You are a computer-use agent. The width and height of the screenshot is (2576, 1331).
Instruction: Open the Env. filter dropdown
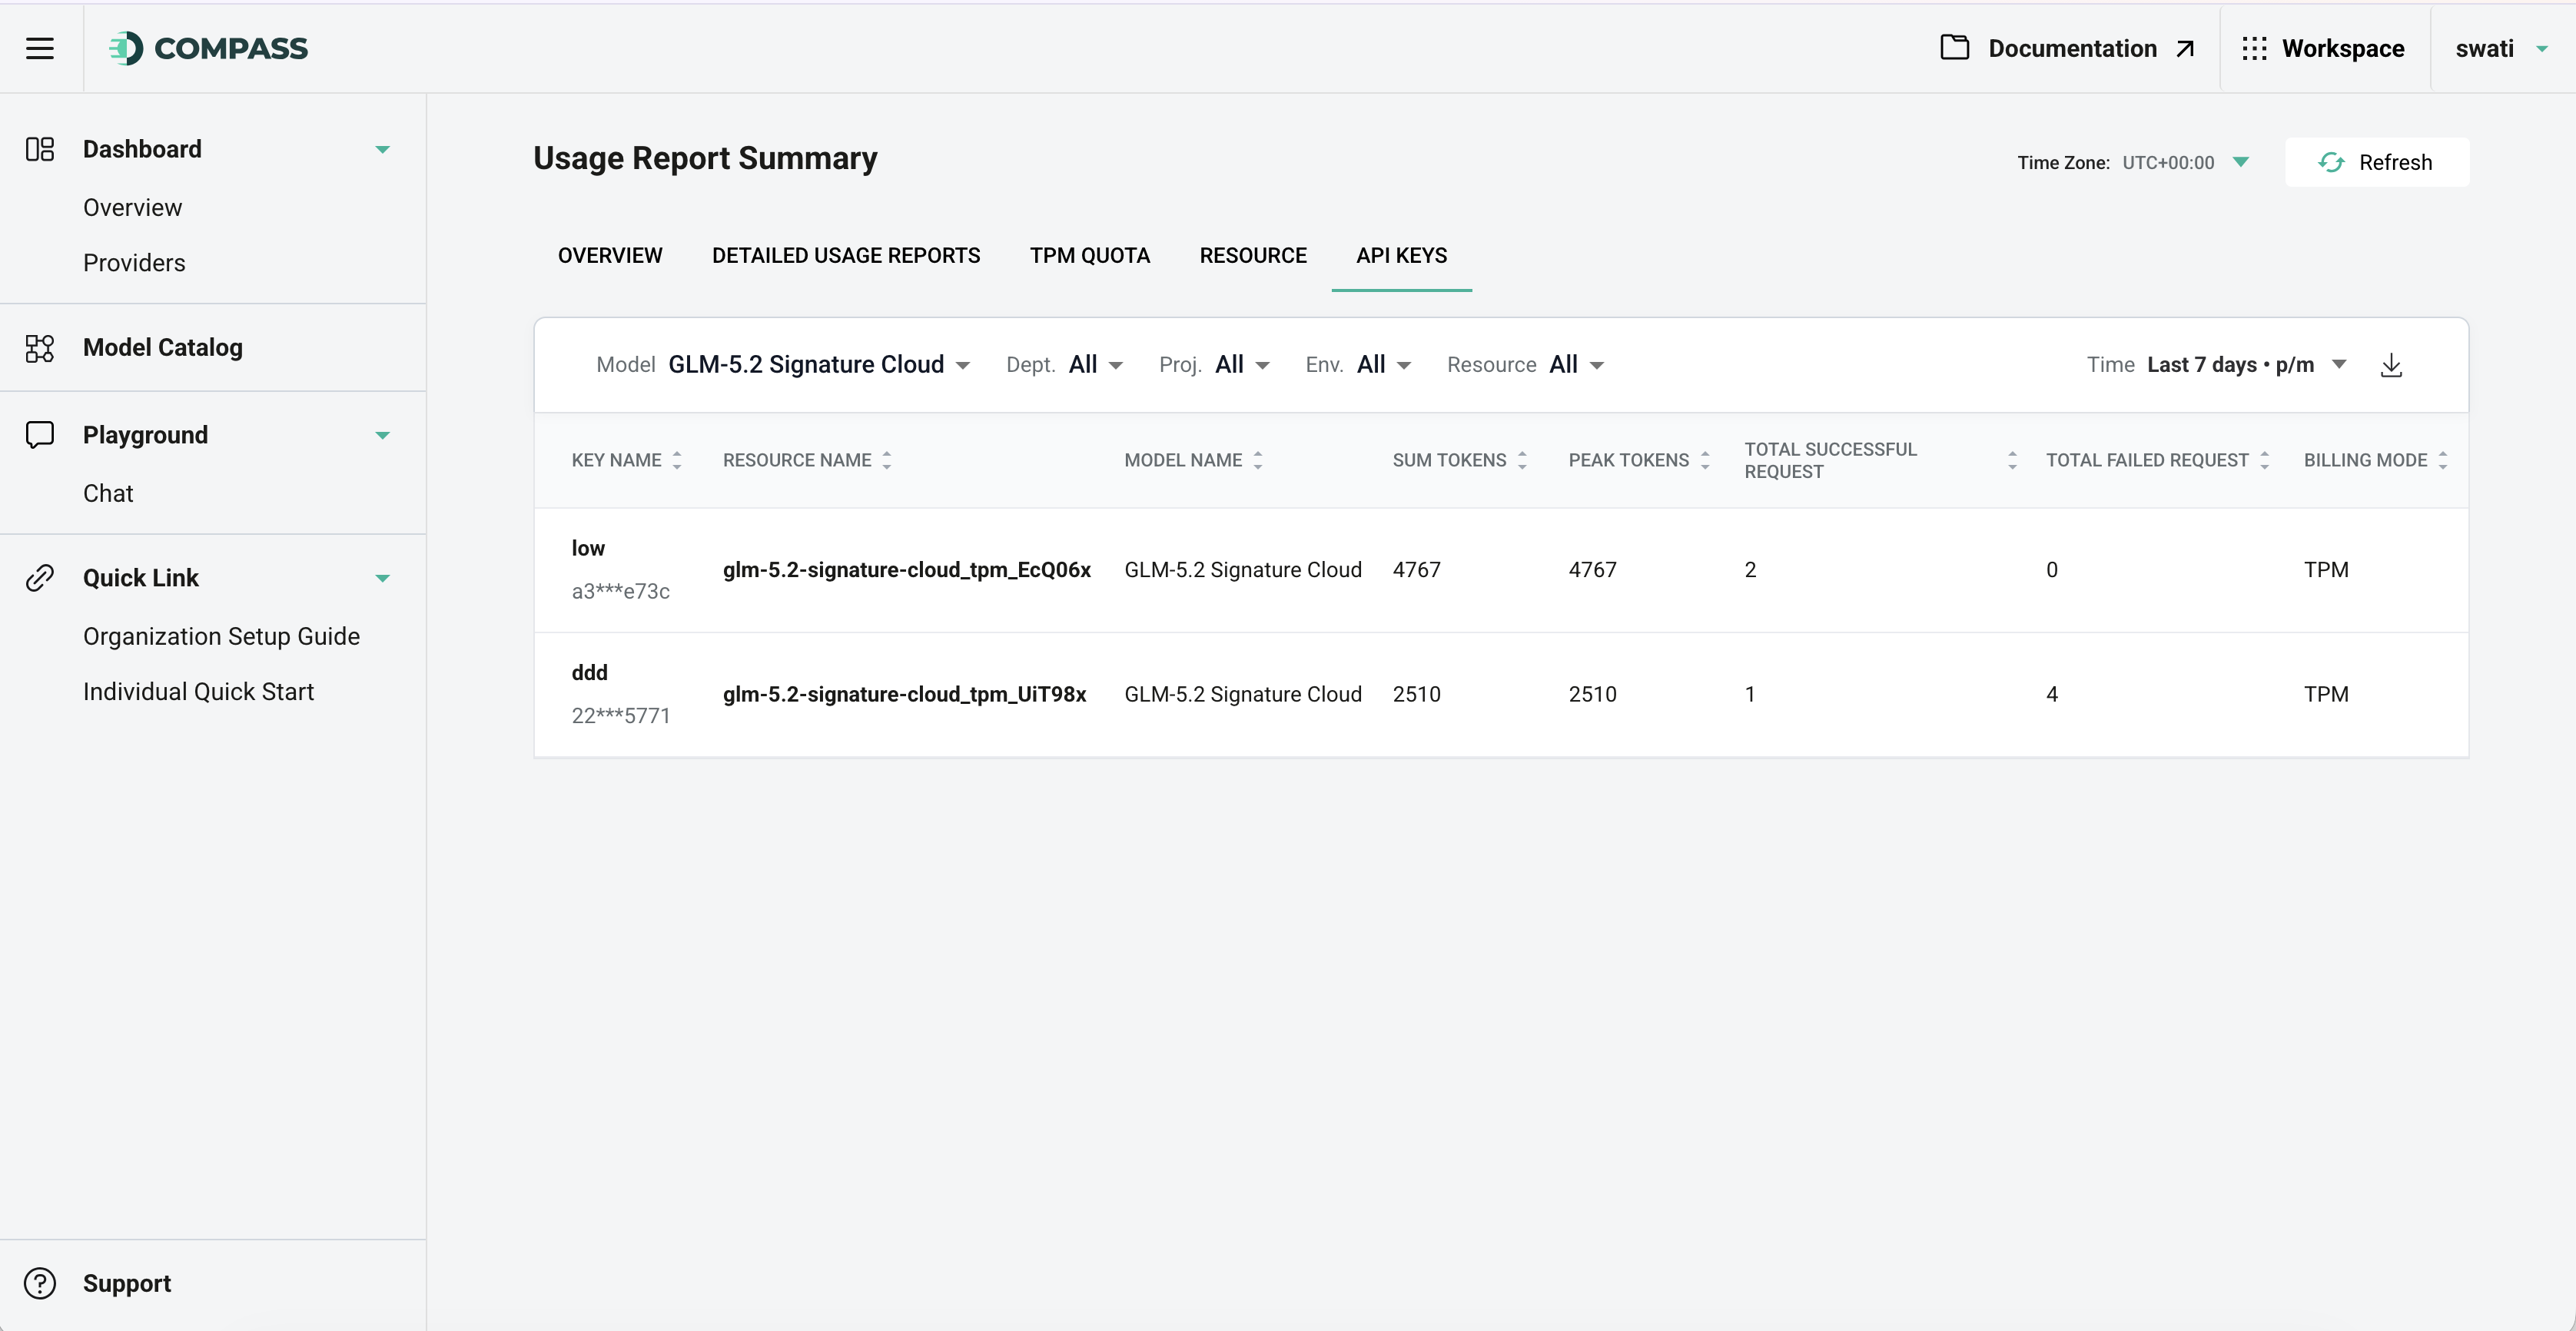point(1384,365)
